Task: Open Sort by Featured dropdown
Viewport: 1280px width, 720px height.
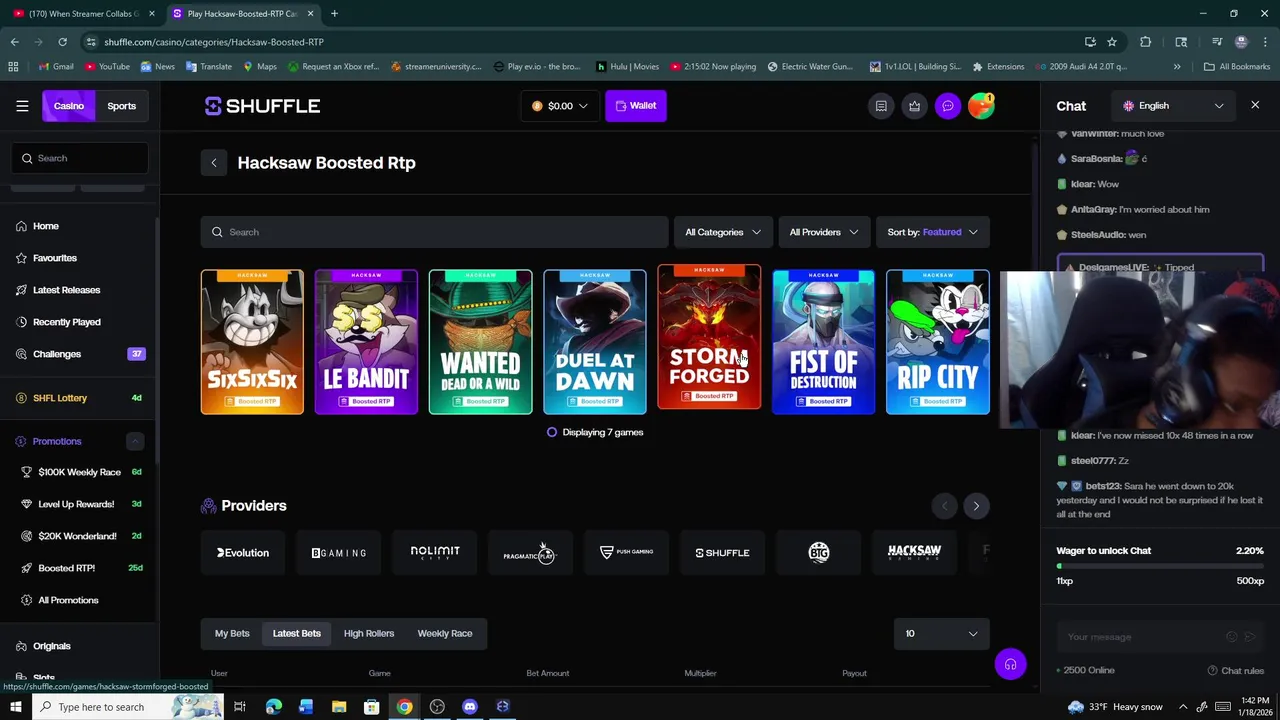Action: (933, 232)
